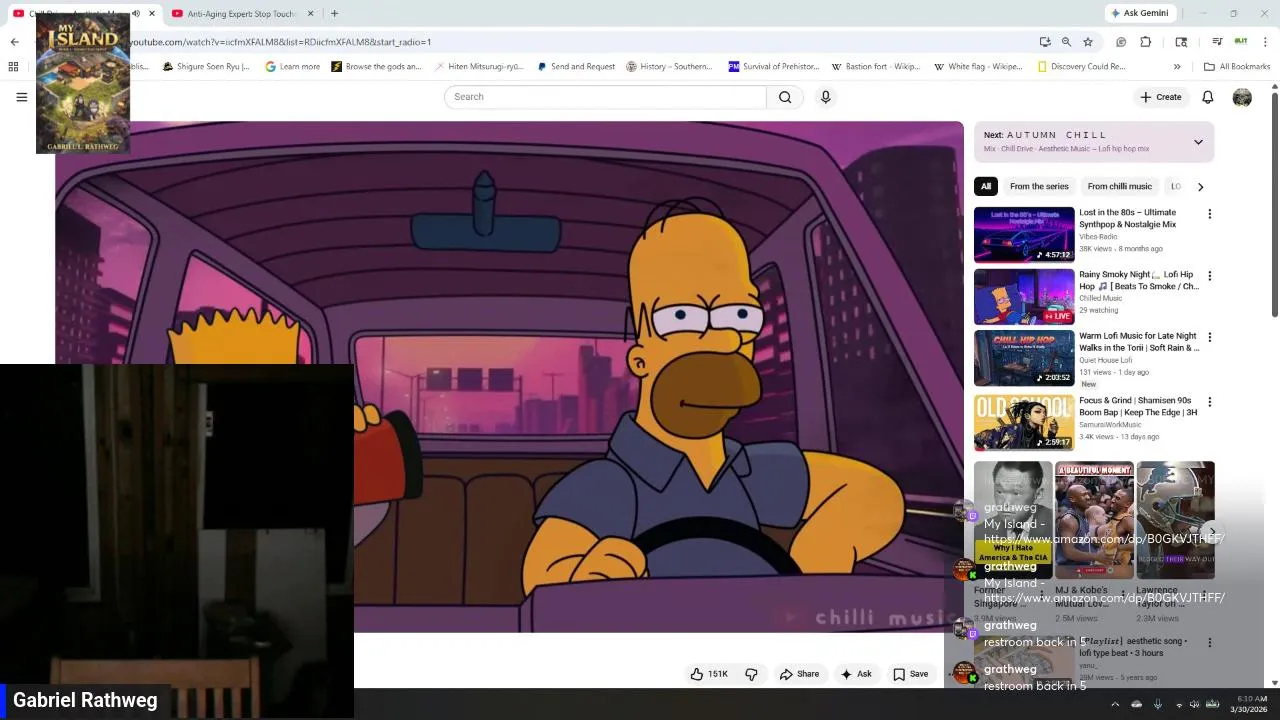Open Lost in the 80s thumbnail
1280x720 pixels.
[x=1024, y=234]
